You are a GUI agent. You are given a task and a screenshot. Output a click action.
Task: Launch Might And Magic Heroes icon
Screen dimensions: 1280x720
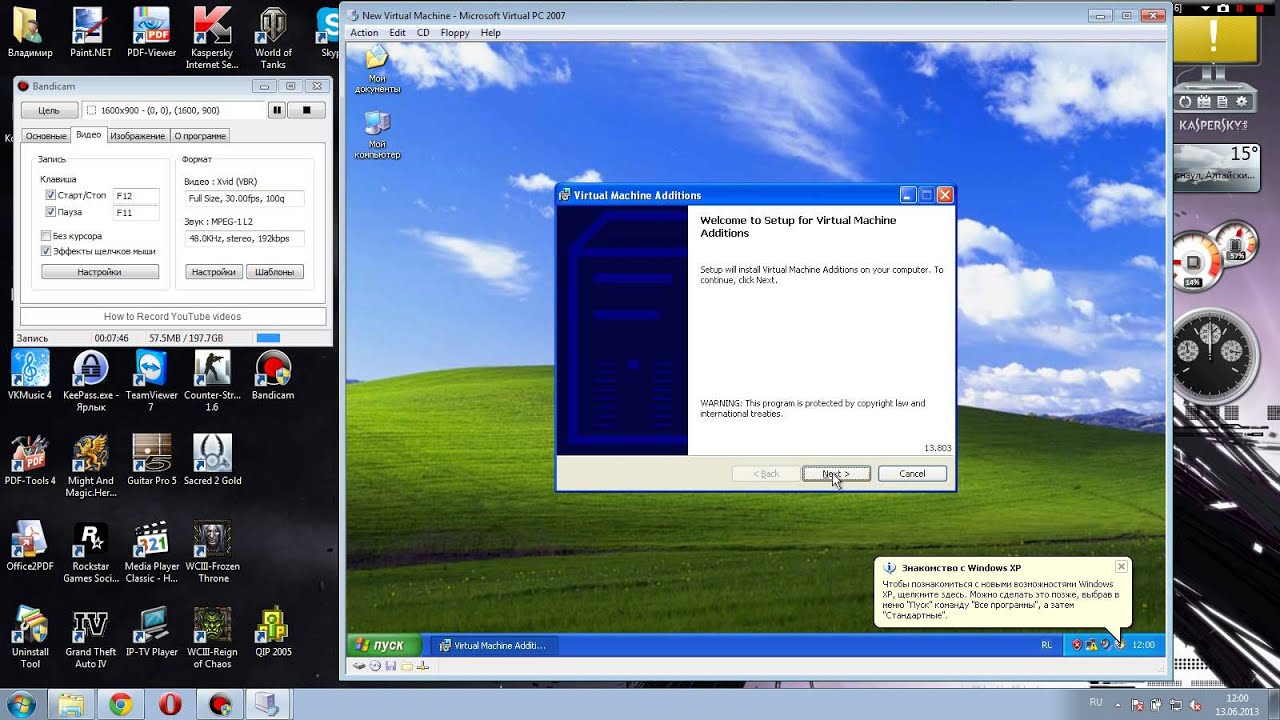tap(91, 466)
